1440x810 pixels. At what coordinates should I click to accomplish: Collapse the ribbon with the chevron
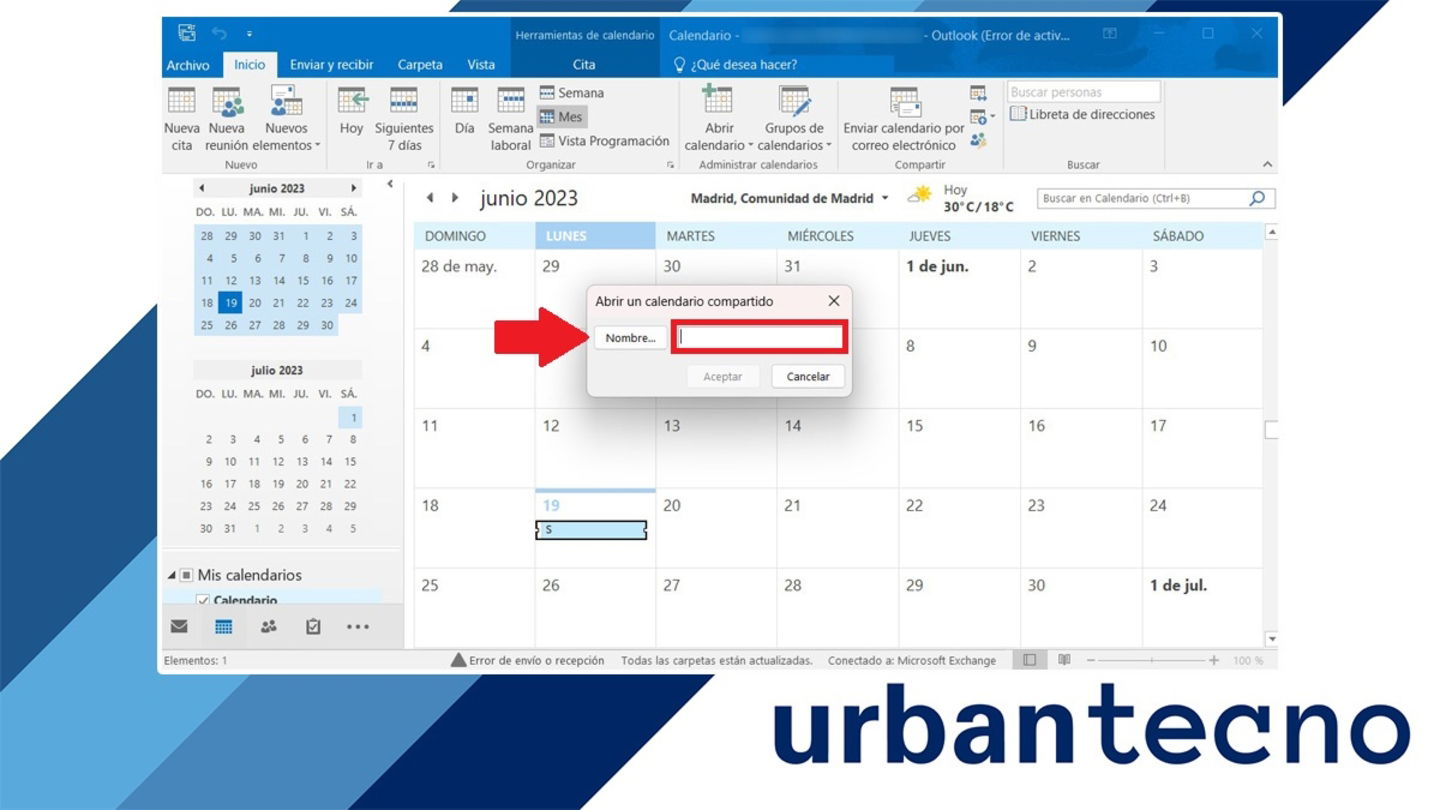(1267, 165)
